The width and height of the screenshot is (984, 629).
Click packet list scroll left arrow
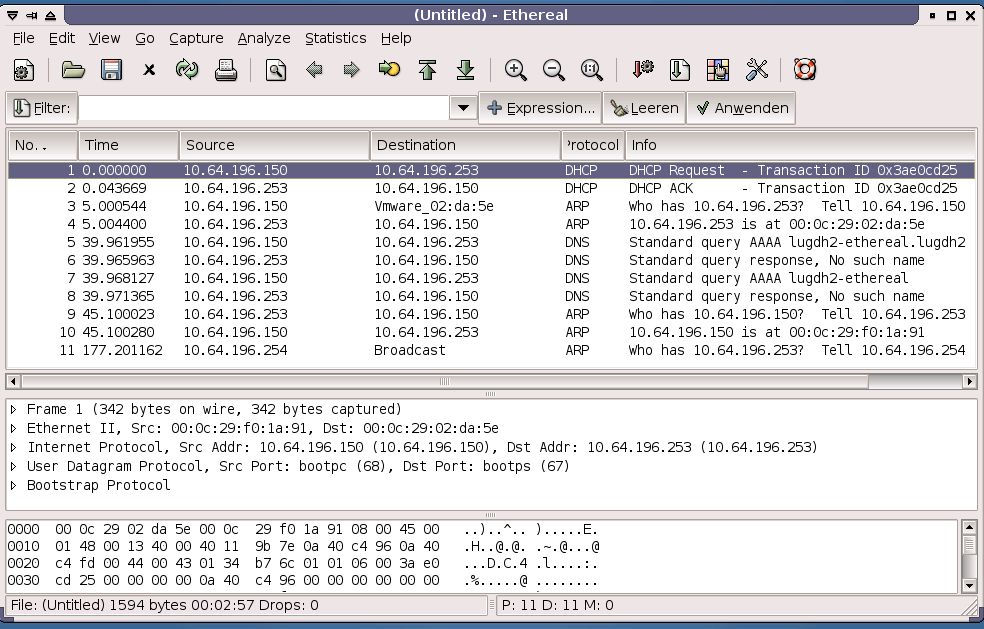click(x=13, y=381)
